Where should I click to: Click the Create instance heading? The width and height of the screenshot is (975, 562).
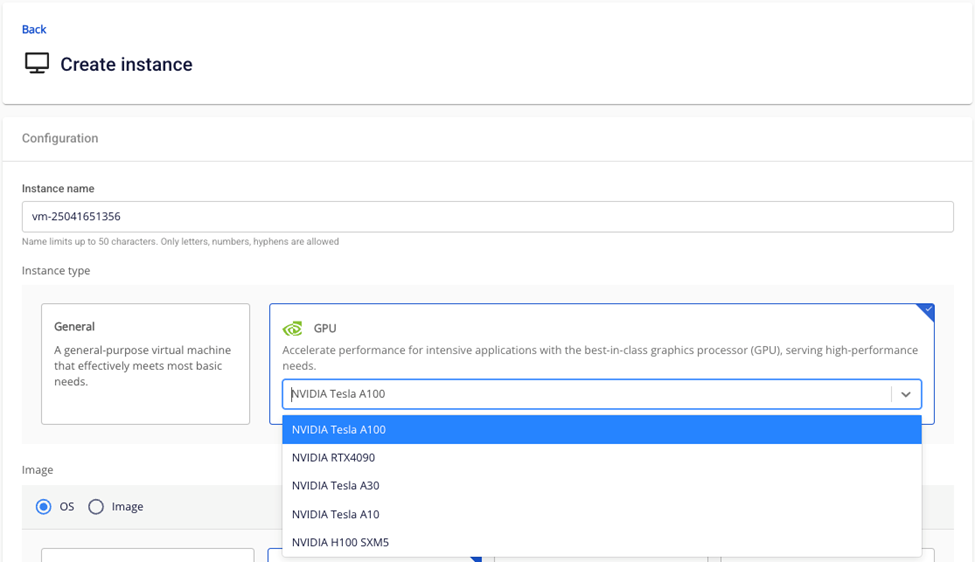pyautogui.click(x=126, y=64)
